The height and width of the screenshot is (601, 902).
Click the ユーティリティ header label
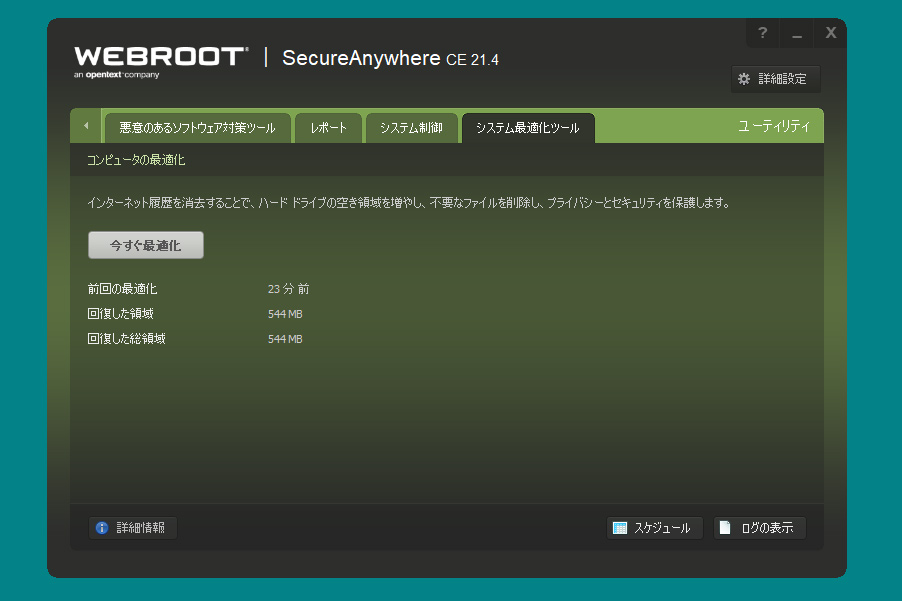(774, 126)
